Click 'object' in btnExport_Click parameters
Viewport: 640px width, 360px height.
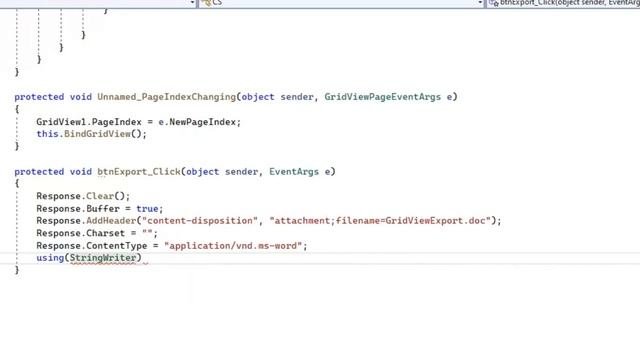tap(202, 172)
